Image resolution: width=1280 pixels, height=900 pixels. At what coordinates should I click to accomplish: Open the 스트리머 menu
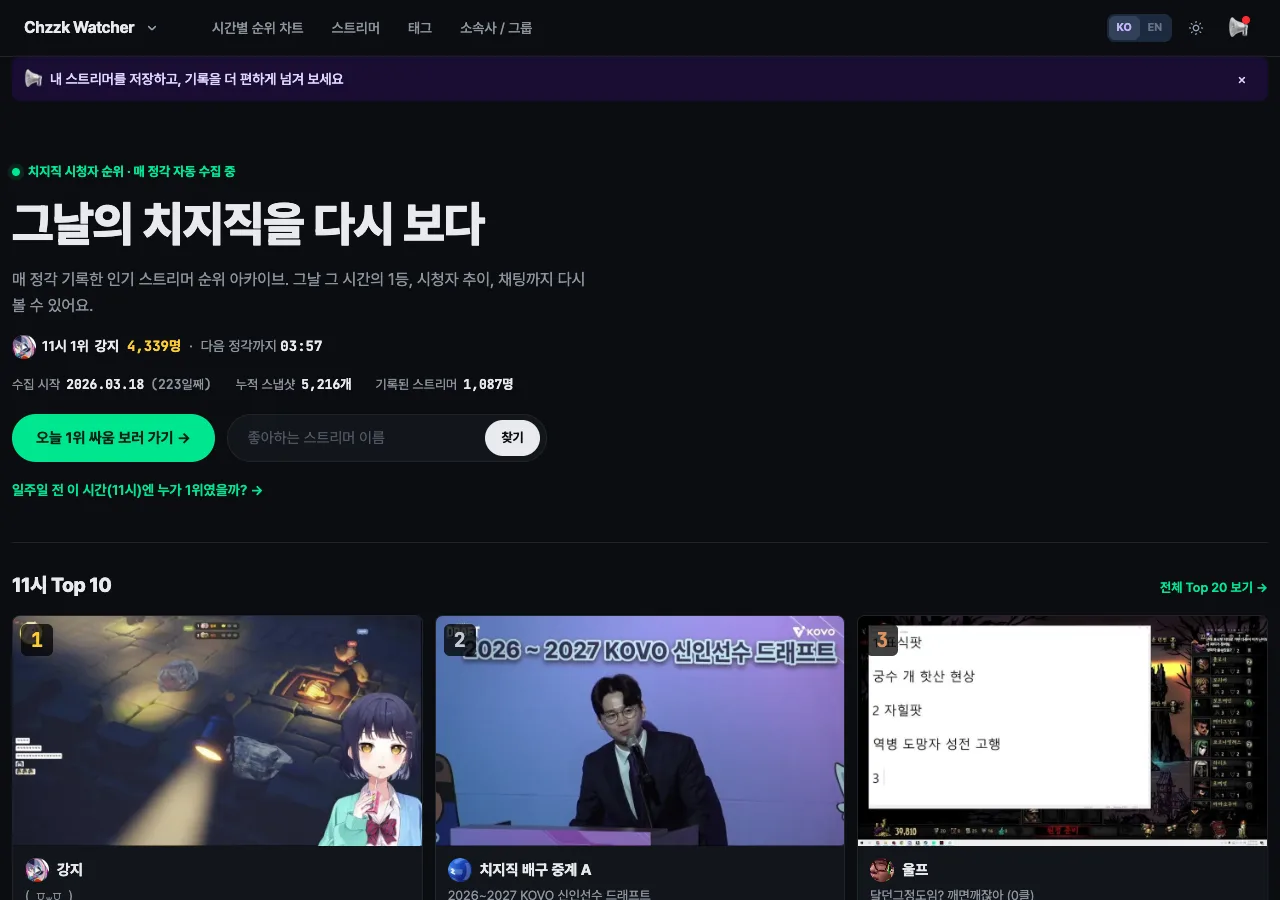pos(356,28)
